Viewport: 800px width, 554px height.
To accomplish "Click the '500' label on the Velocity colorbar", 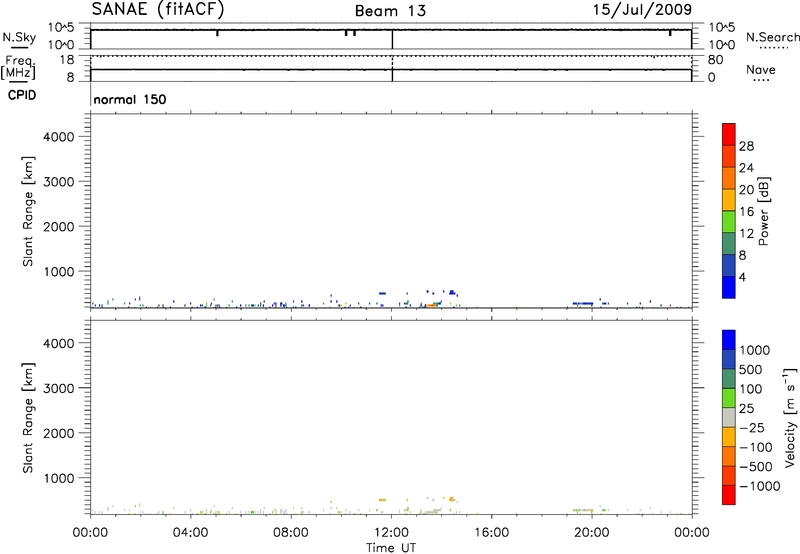I will [x=750, y=369].
